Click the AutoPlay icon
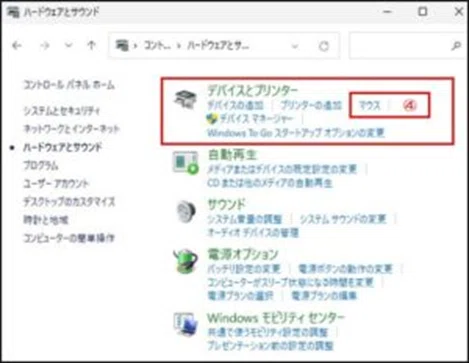Screen dimensions: 469x363 185,162
